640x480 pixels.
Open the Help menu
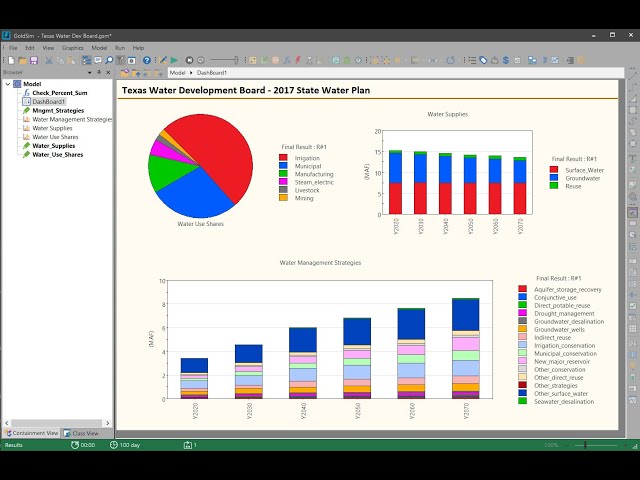[138, 48]
